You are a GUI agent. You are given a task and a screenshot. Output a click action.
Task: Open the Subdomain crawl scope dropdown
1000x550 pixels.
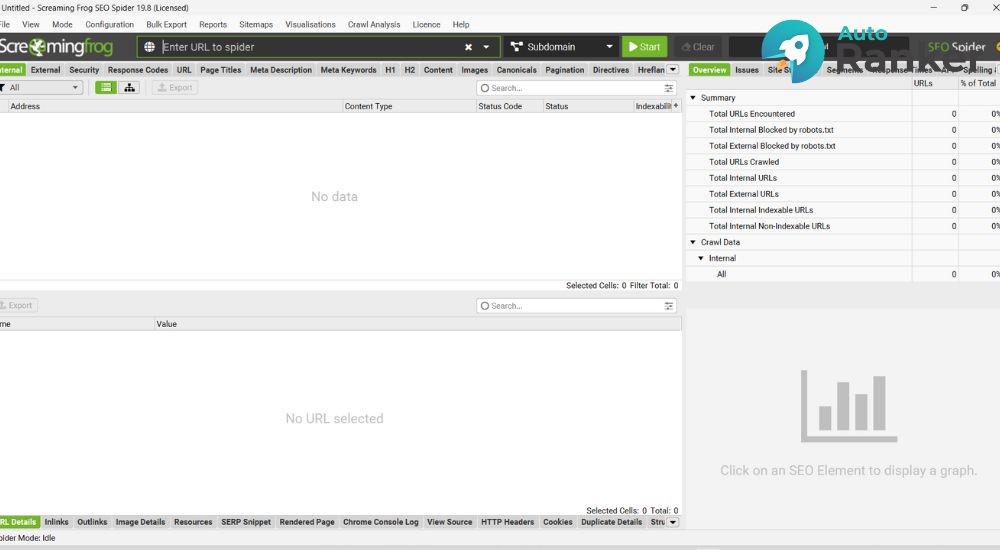(x=561, y=47)
